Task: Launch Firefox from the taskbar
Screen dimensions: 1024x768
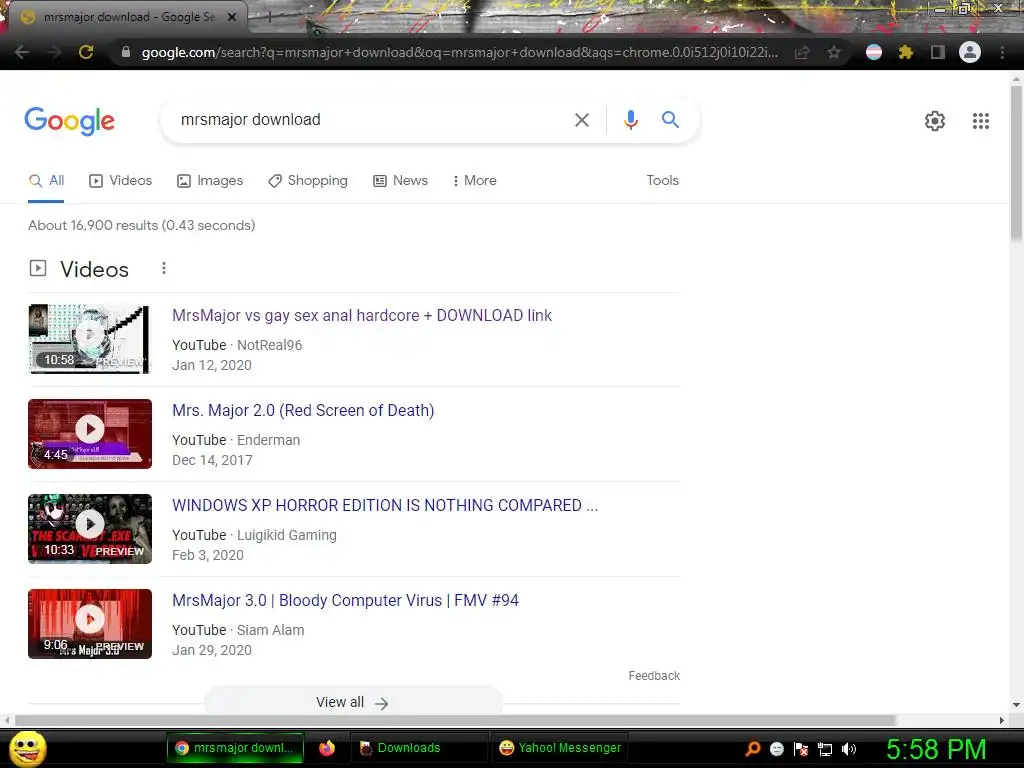Action: click(327, 748)
